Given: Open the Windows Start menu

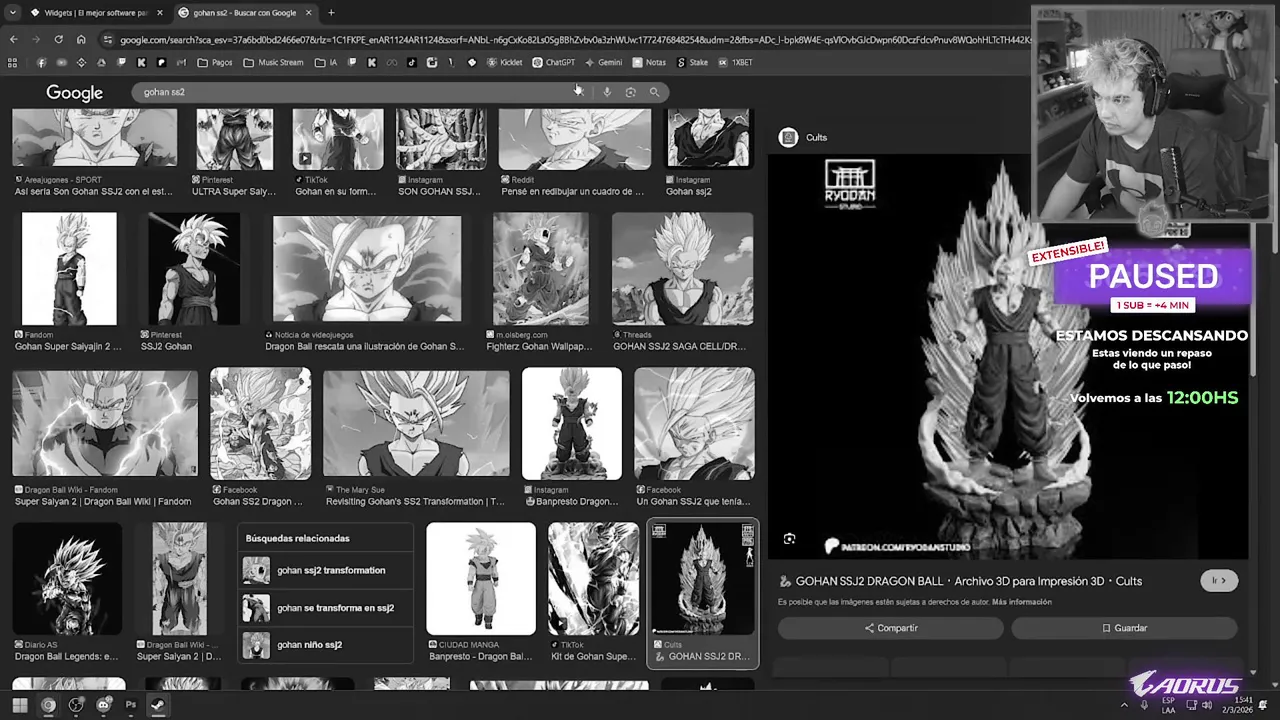Looking at the screenshot, I should (20, 705).
